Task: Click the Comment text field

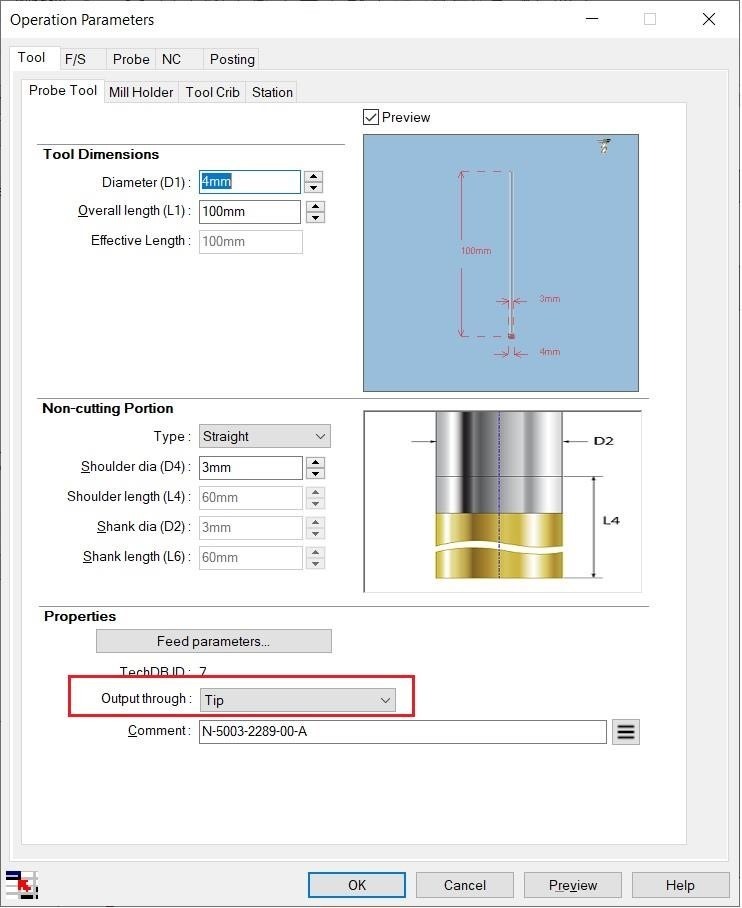Action: click(403, 732)
